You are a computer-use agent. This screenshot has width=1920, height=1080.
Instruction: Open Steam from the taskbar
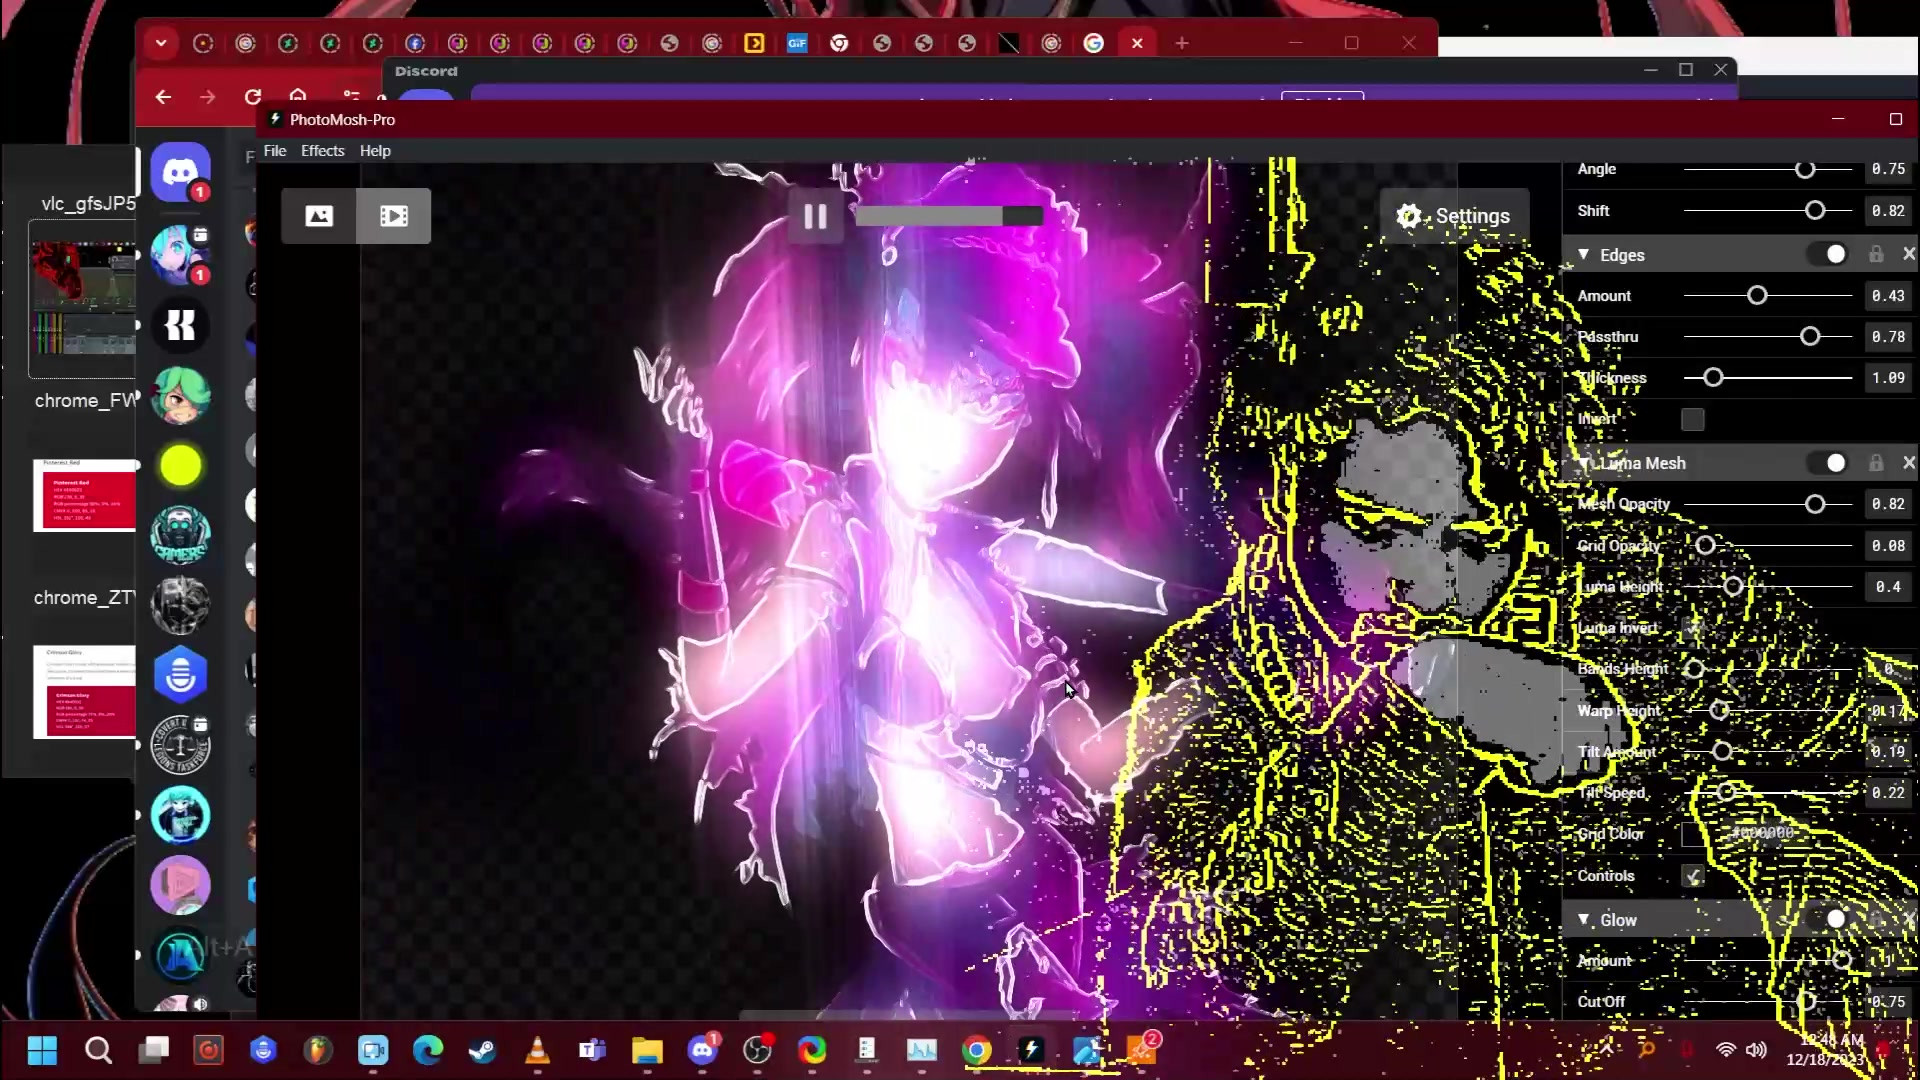(482, 1050)
